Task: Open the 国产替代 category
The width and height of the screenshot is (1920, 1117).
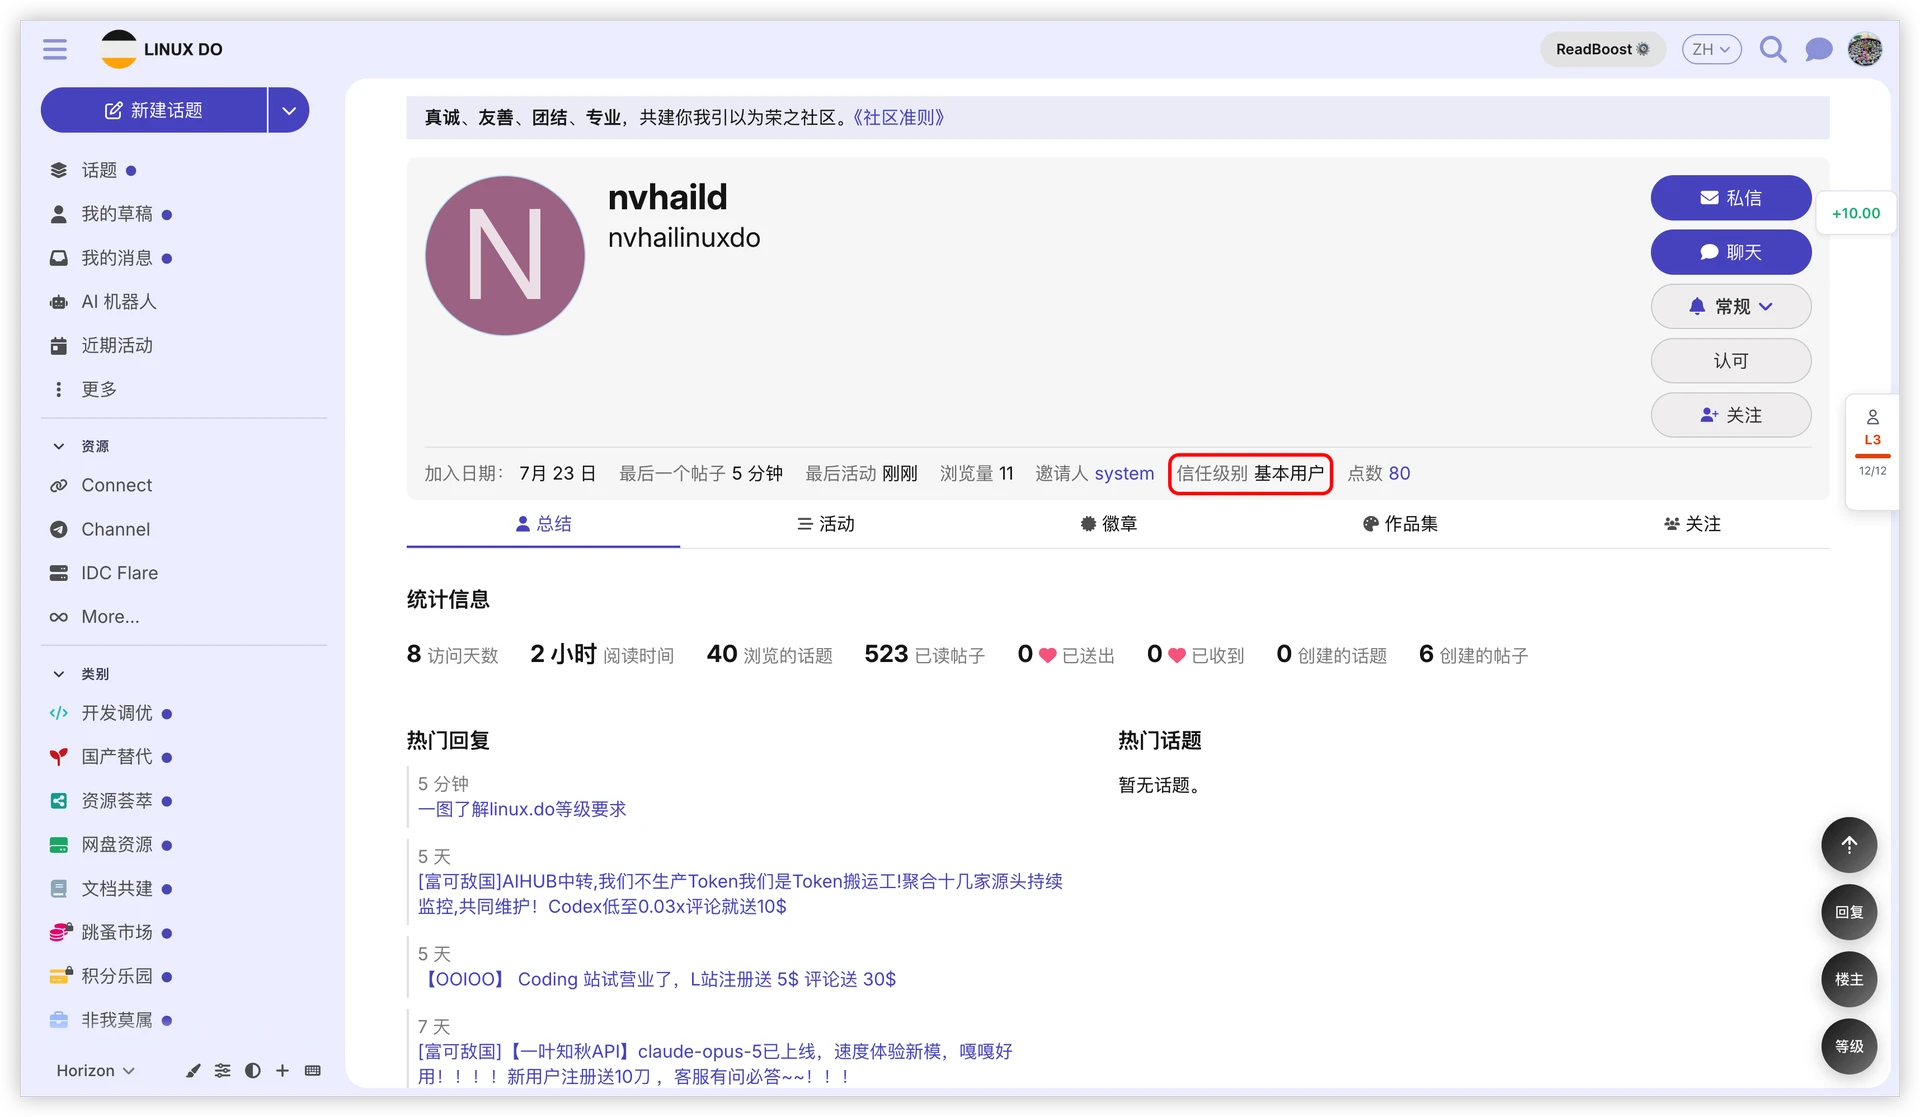Action: tap(117, 757)
